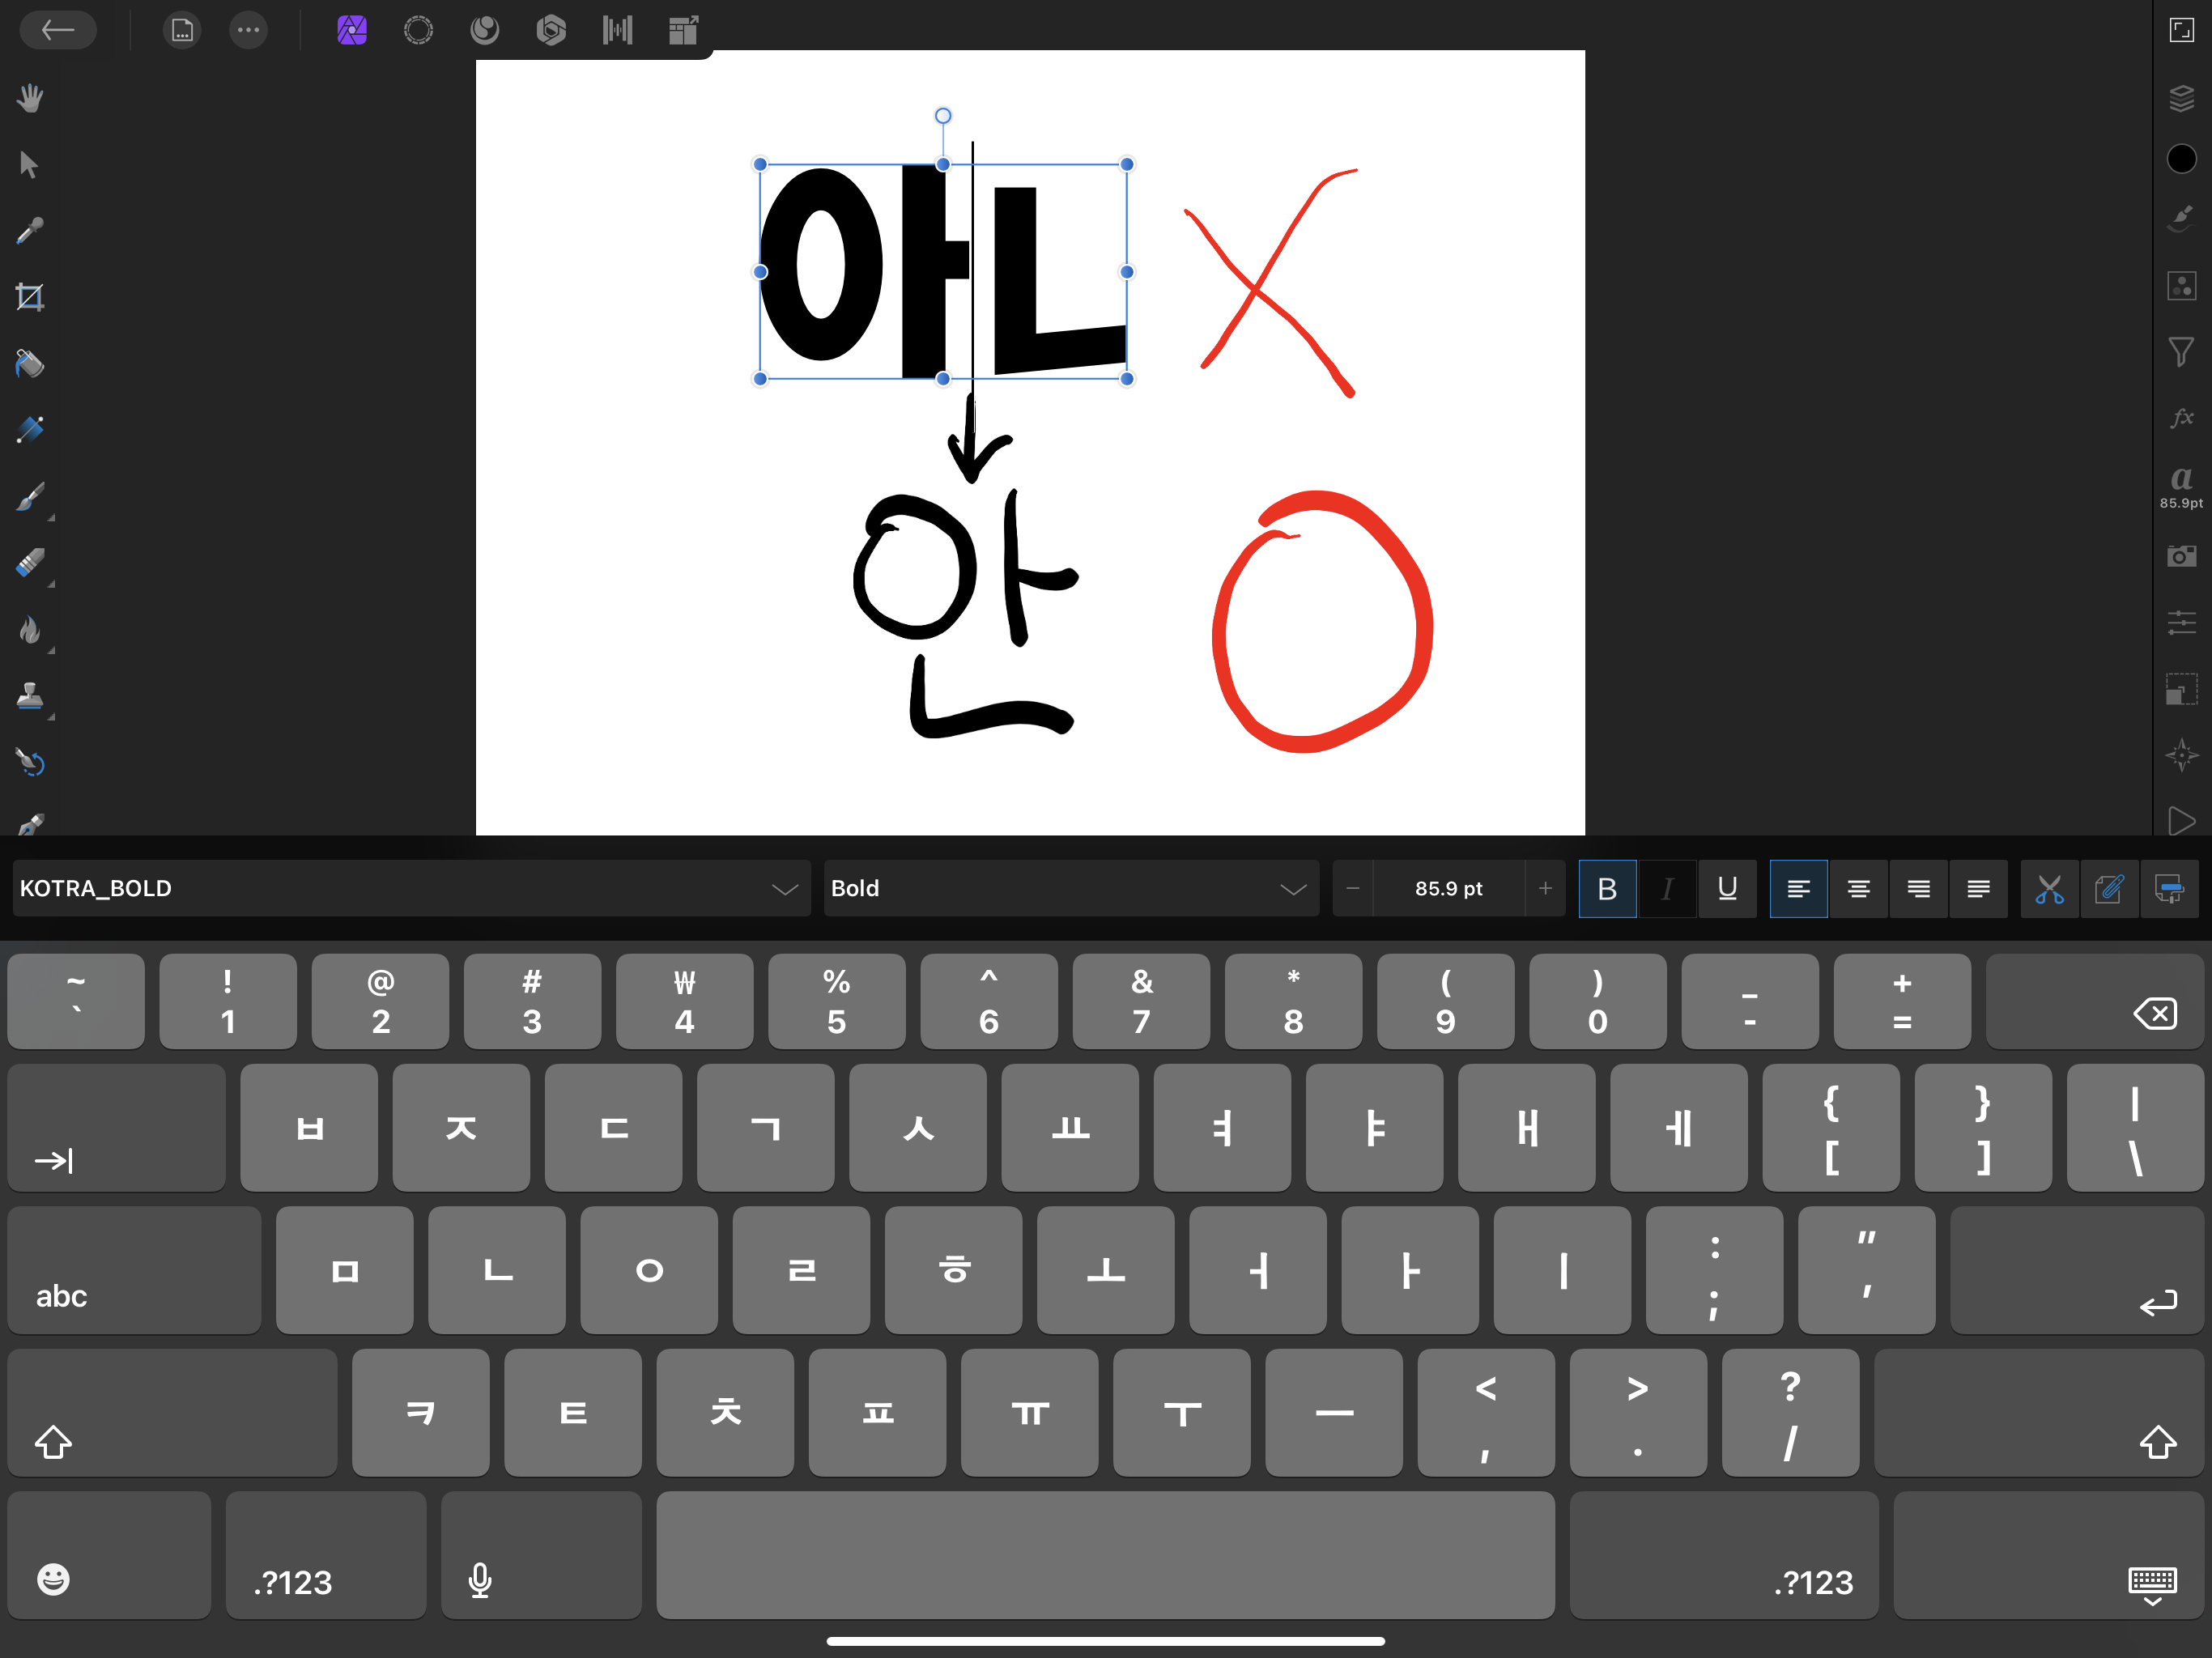Hide the on-screen keyboard
Image resolution: width=2212 pixels, height=1658 pixels.
click(x=2048, y=1555)
